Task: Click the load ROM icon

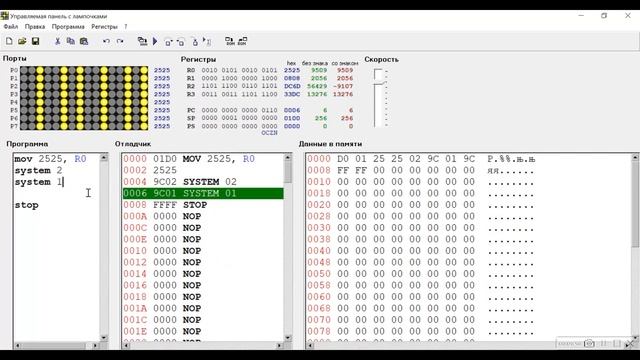Action: (x=230, y=41)
